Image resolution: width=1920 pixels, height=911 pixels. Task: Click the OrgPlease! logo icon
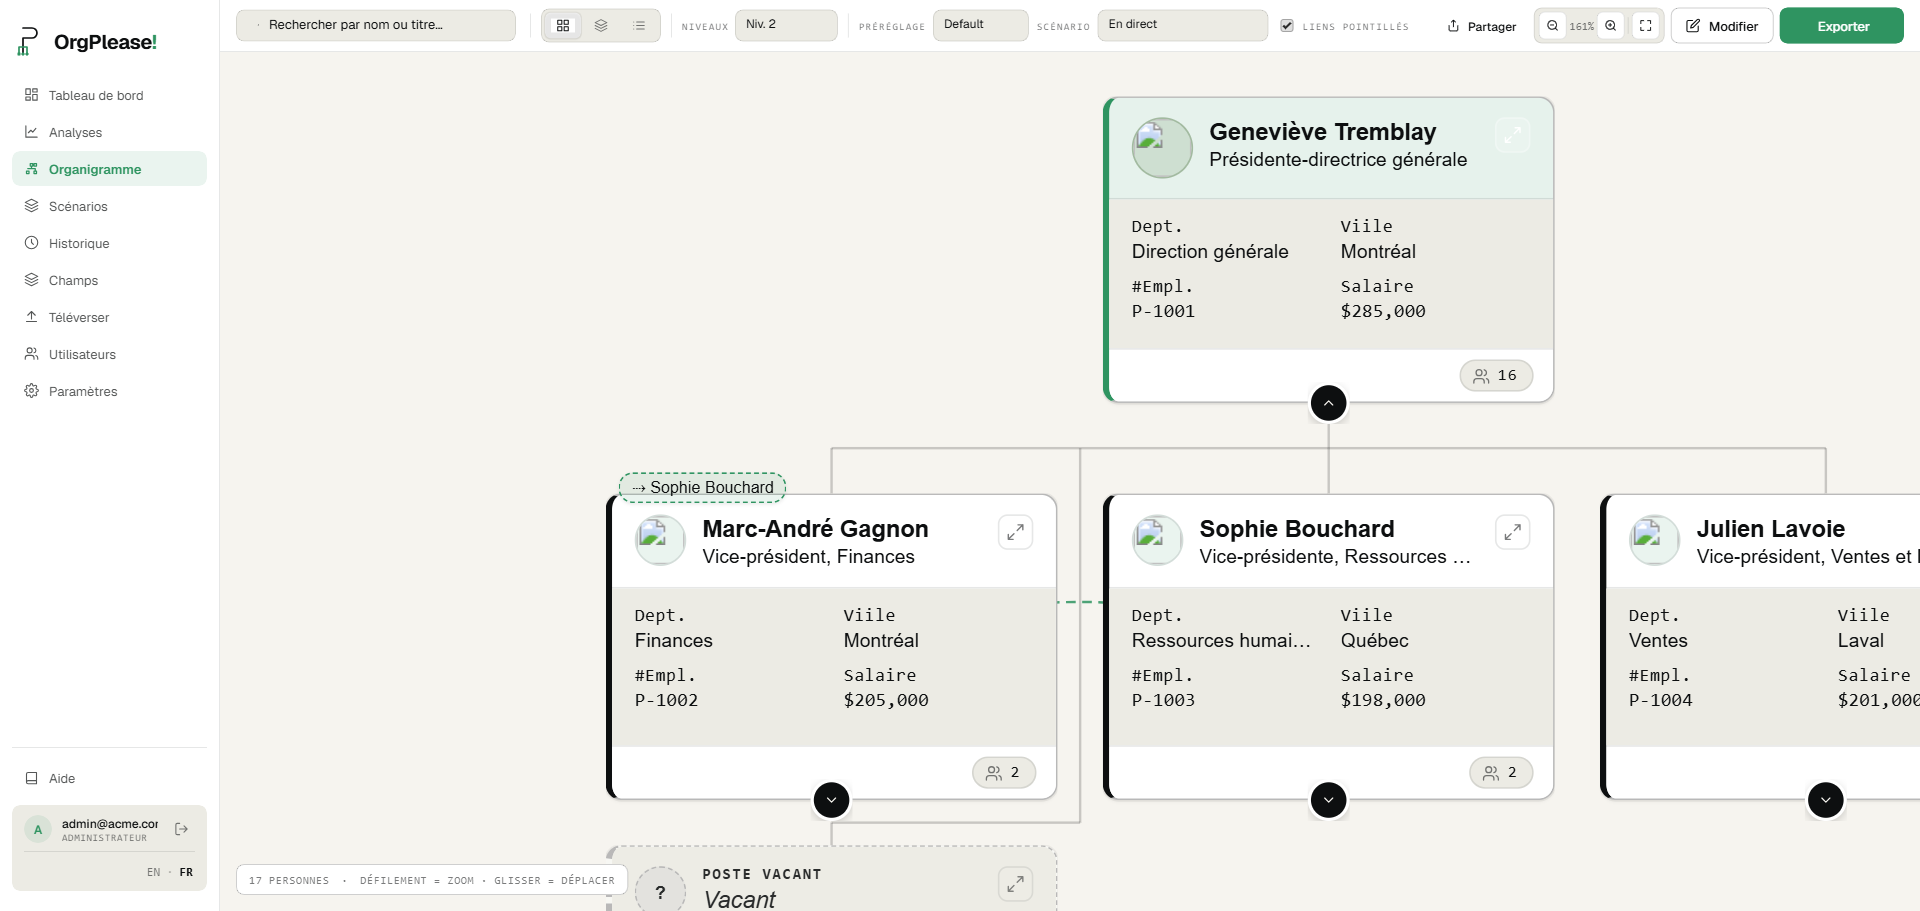[28, 41]
